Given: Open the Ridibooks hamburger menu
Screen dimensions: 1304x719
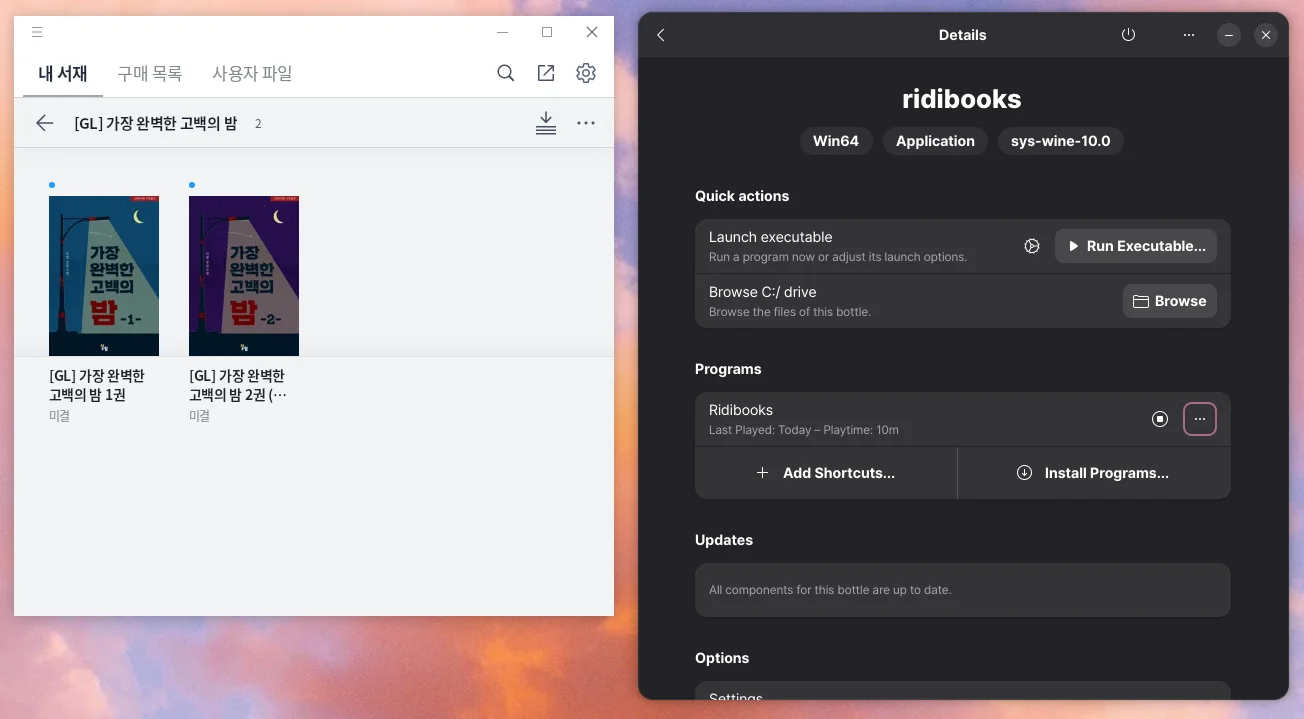Looking at the screenshot, I should (37, 32).
